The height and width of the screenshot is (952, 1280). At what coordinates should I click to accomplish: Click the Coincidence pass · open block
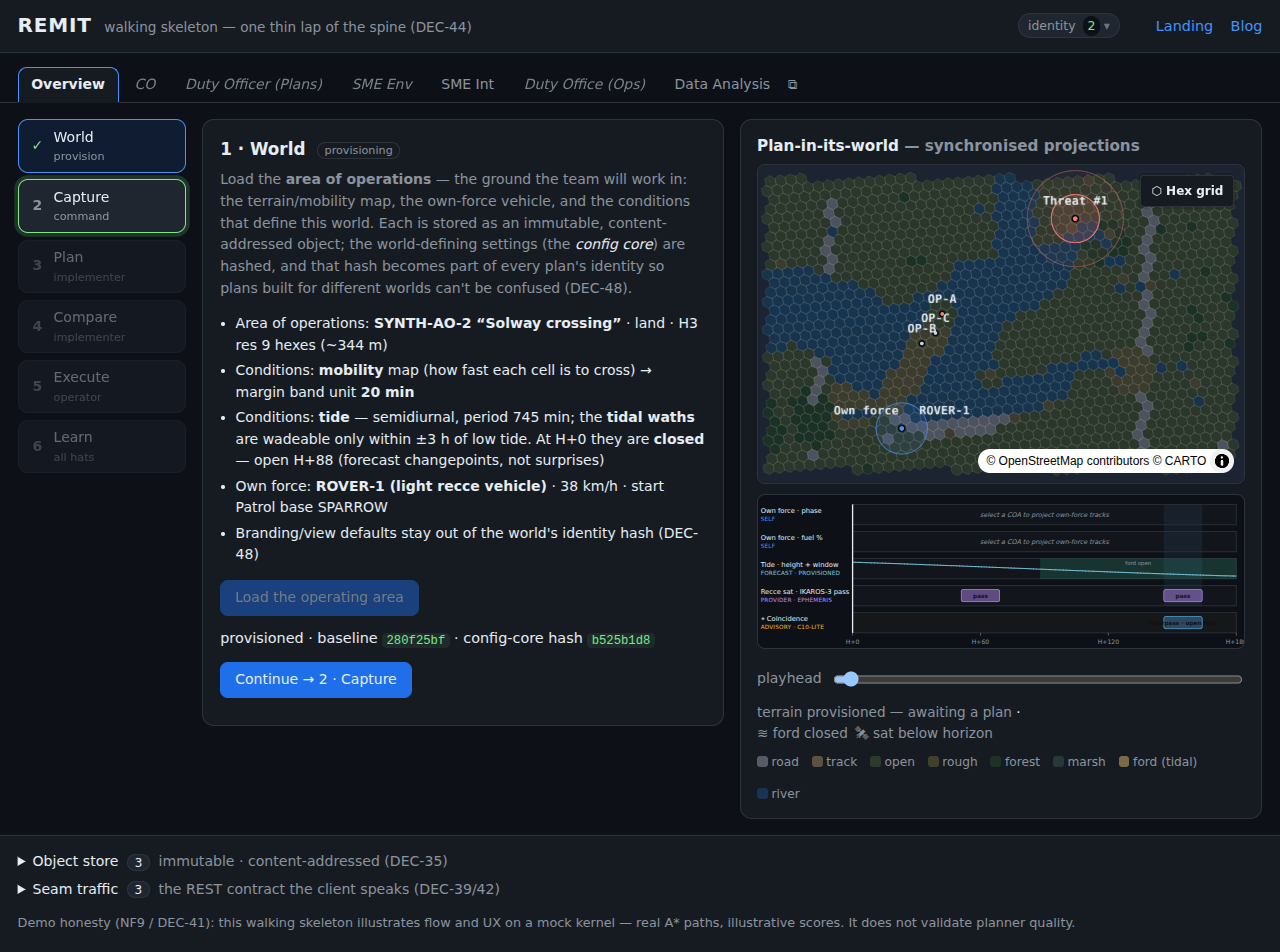1183,623
